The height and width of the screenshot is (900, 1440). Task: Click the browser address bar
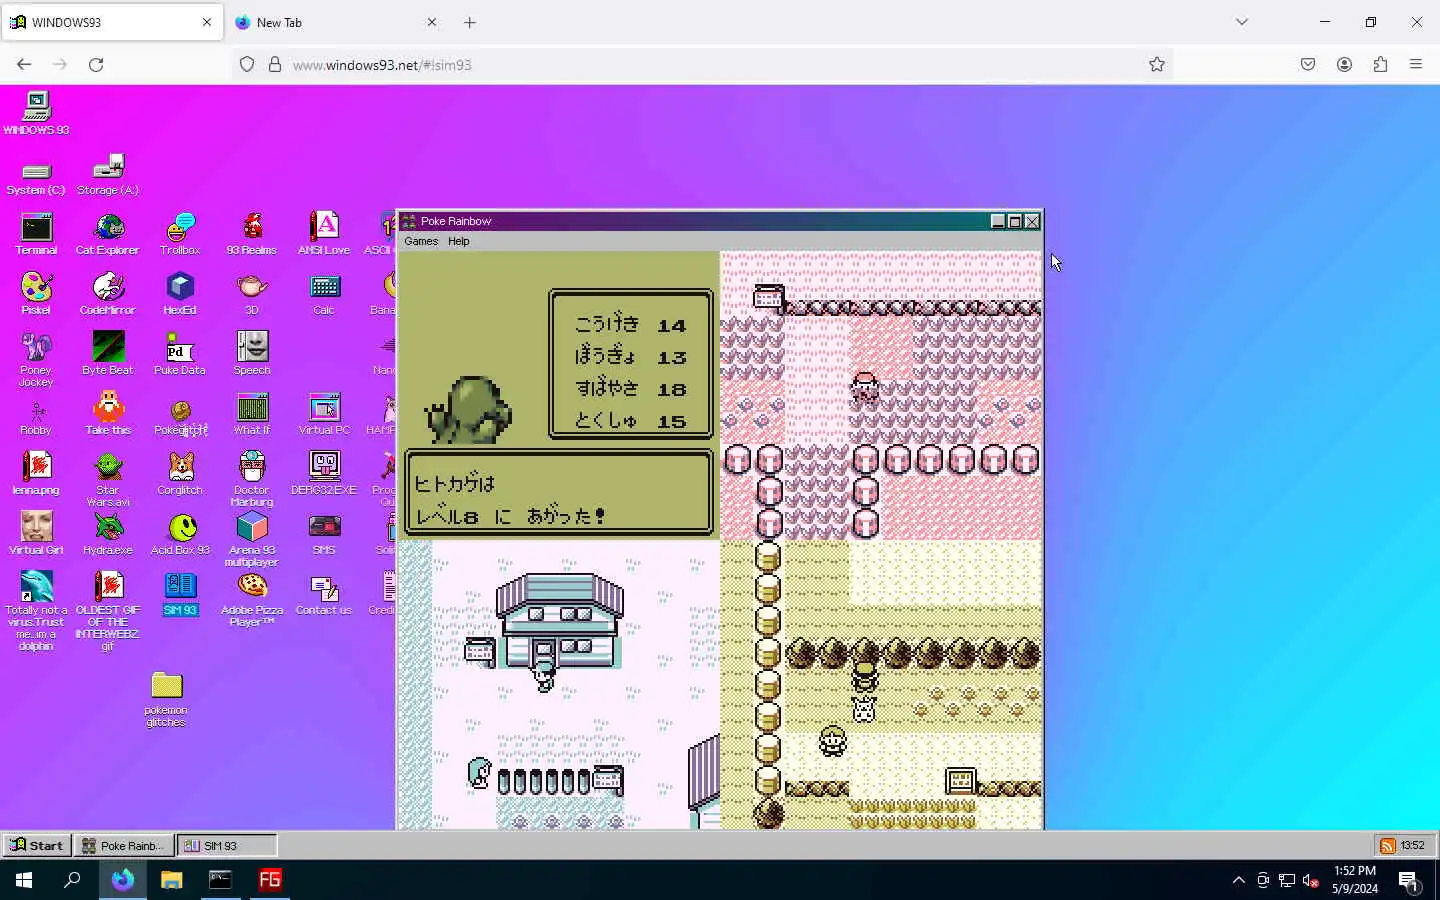[x=700, y=64]
